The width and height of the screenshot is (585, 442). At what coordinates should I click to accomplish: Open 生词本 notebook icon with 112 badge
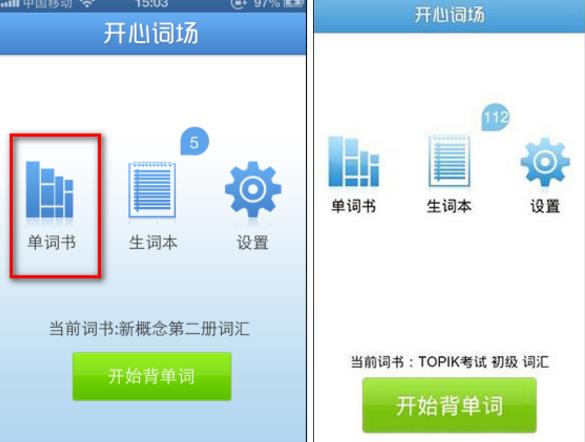point(449,161)
